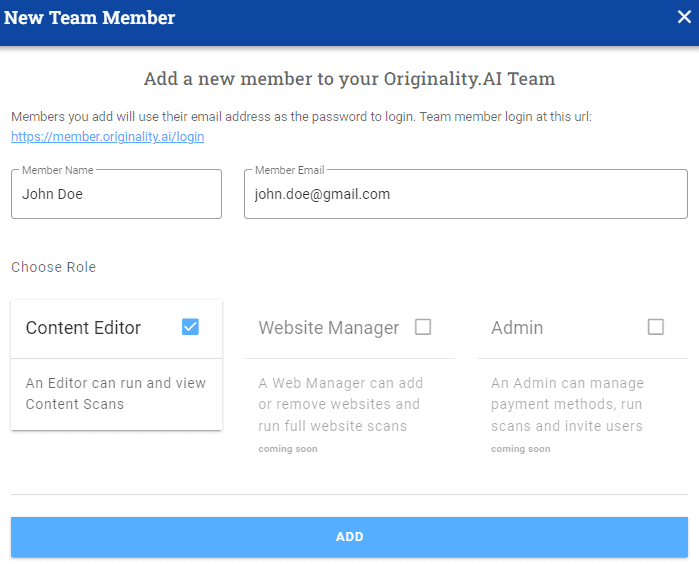Click the Content Editor role title
The image size is (699, 564).
click(83, 328)
